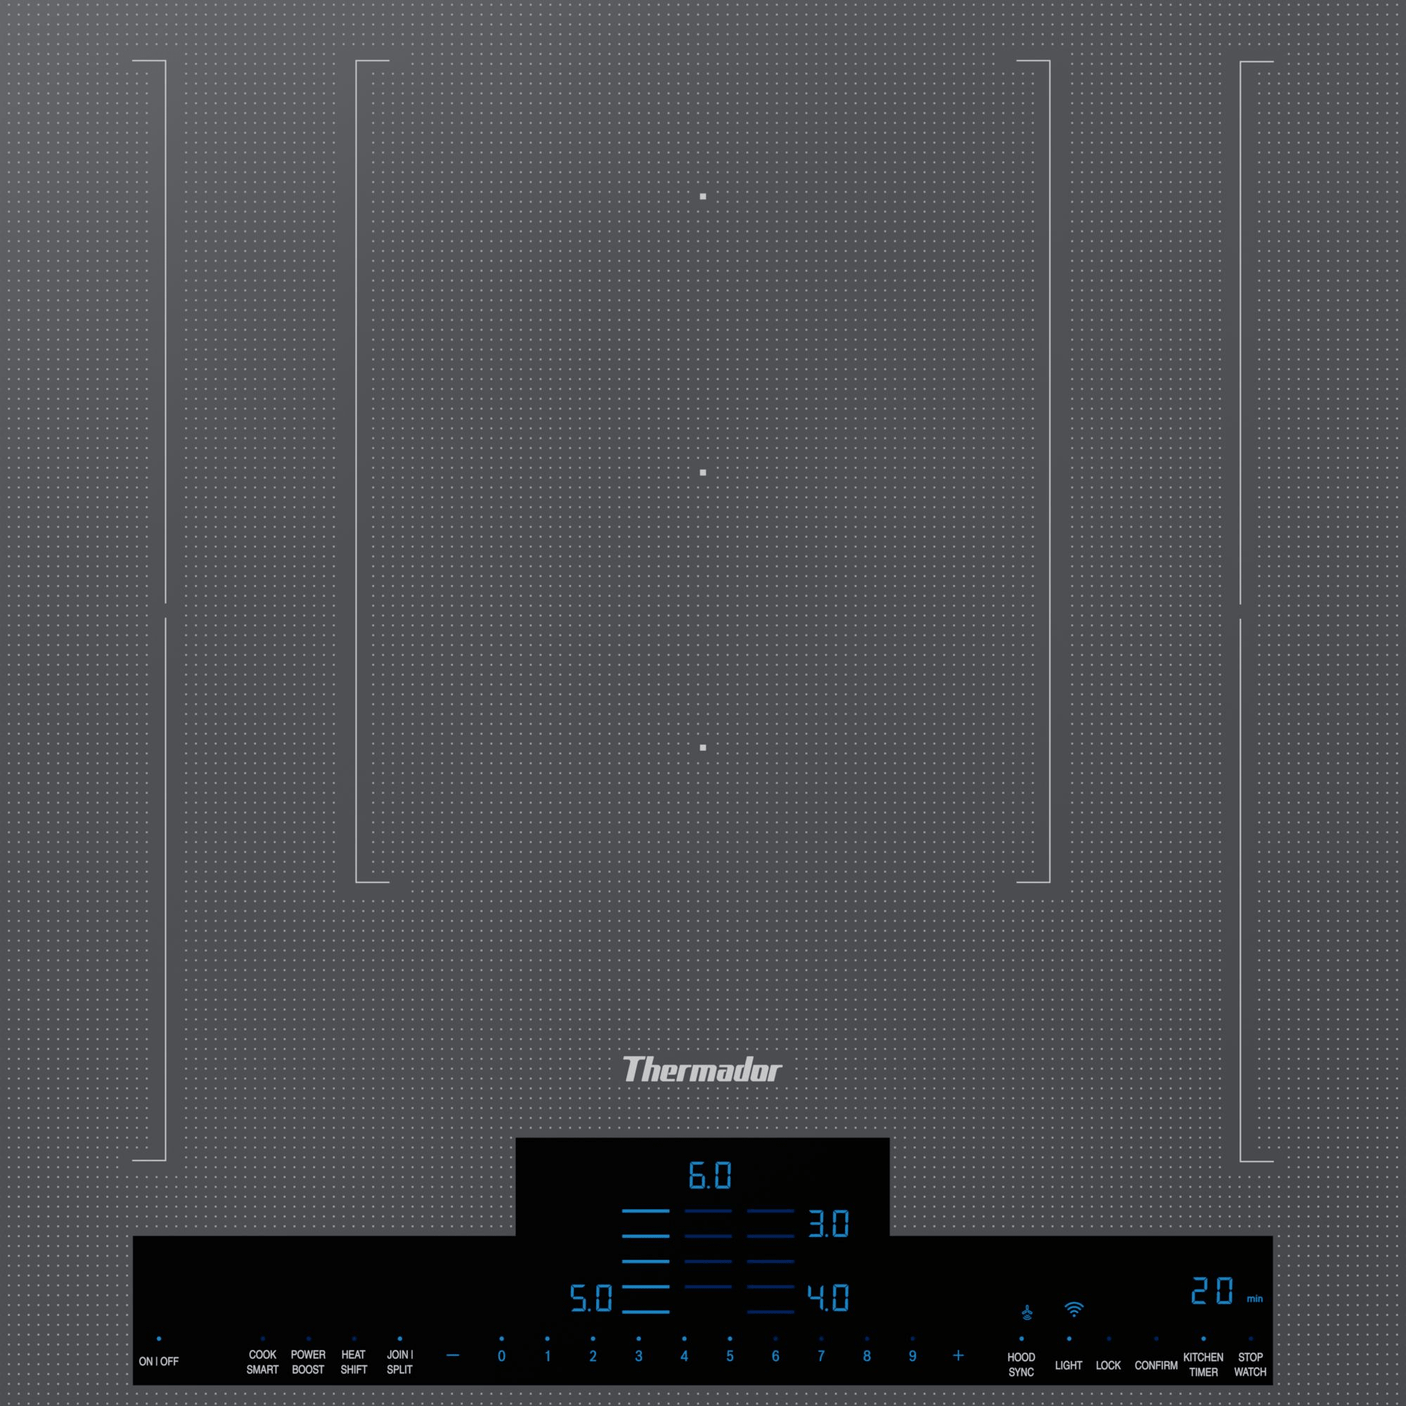
Task: Open the Kitchen Timer
Action: (1203, 1365)
